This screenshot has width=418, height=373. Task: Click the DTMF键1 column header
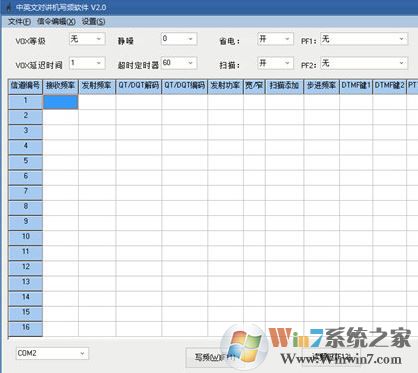[x=356, y=86]
